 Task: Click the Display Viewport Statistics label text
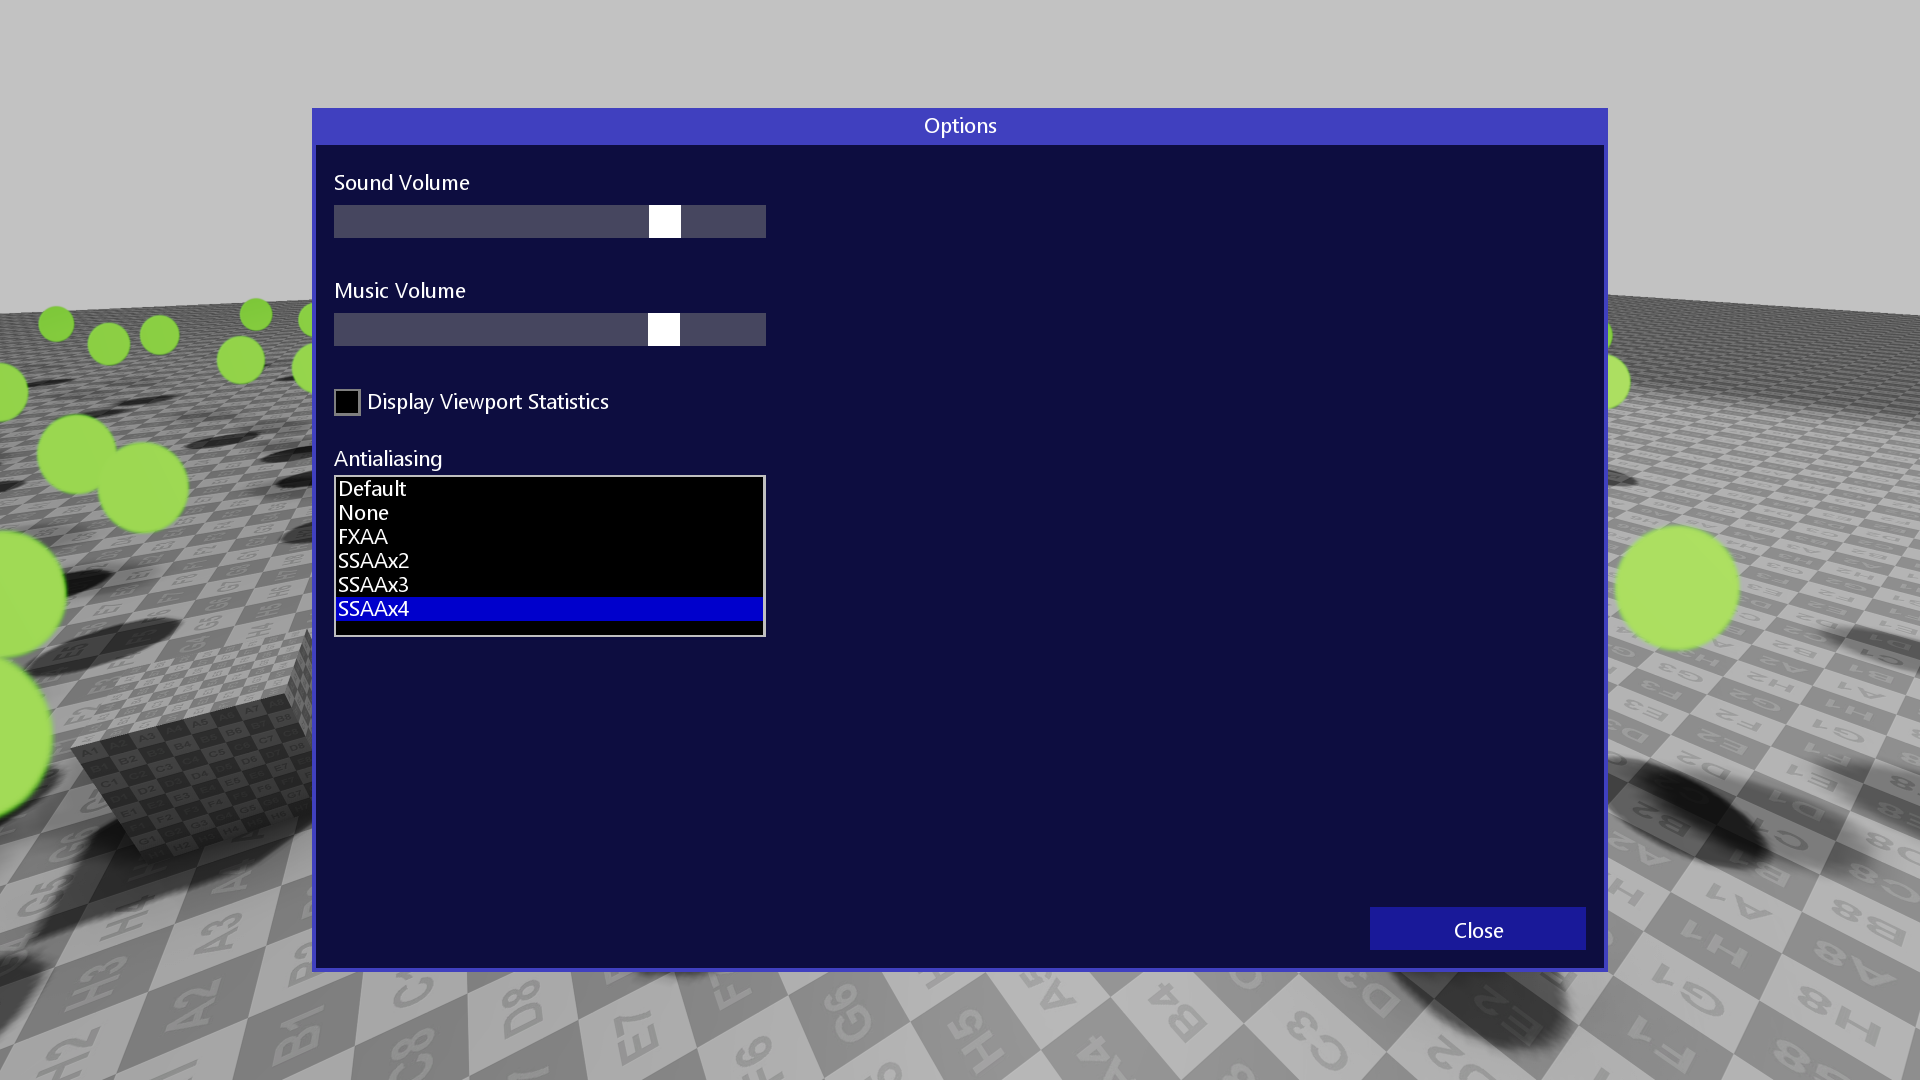[487, 402]
